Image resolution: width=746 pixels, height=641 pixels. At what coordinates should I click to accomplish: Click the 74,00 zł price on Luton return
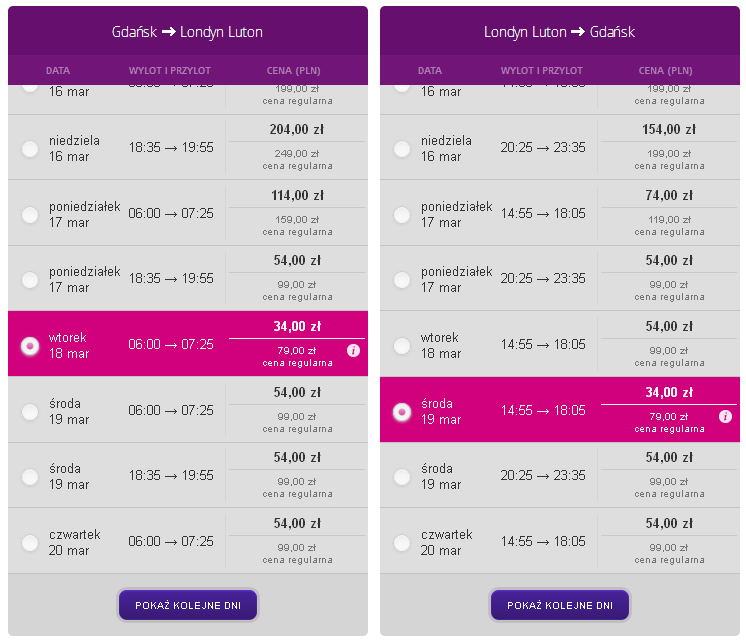669,196
